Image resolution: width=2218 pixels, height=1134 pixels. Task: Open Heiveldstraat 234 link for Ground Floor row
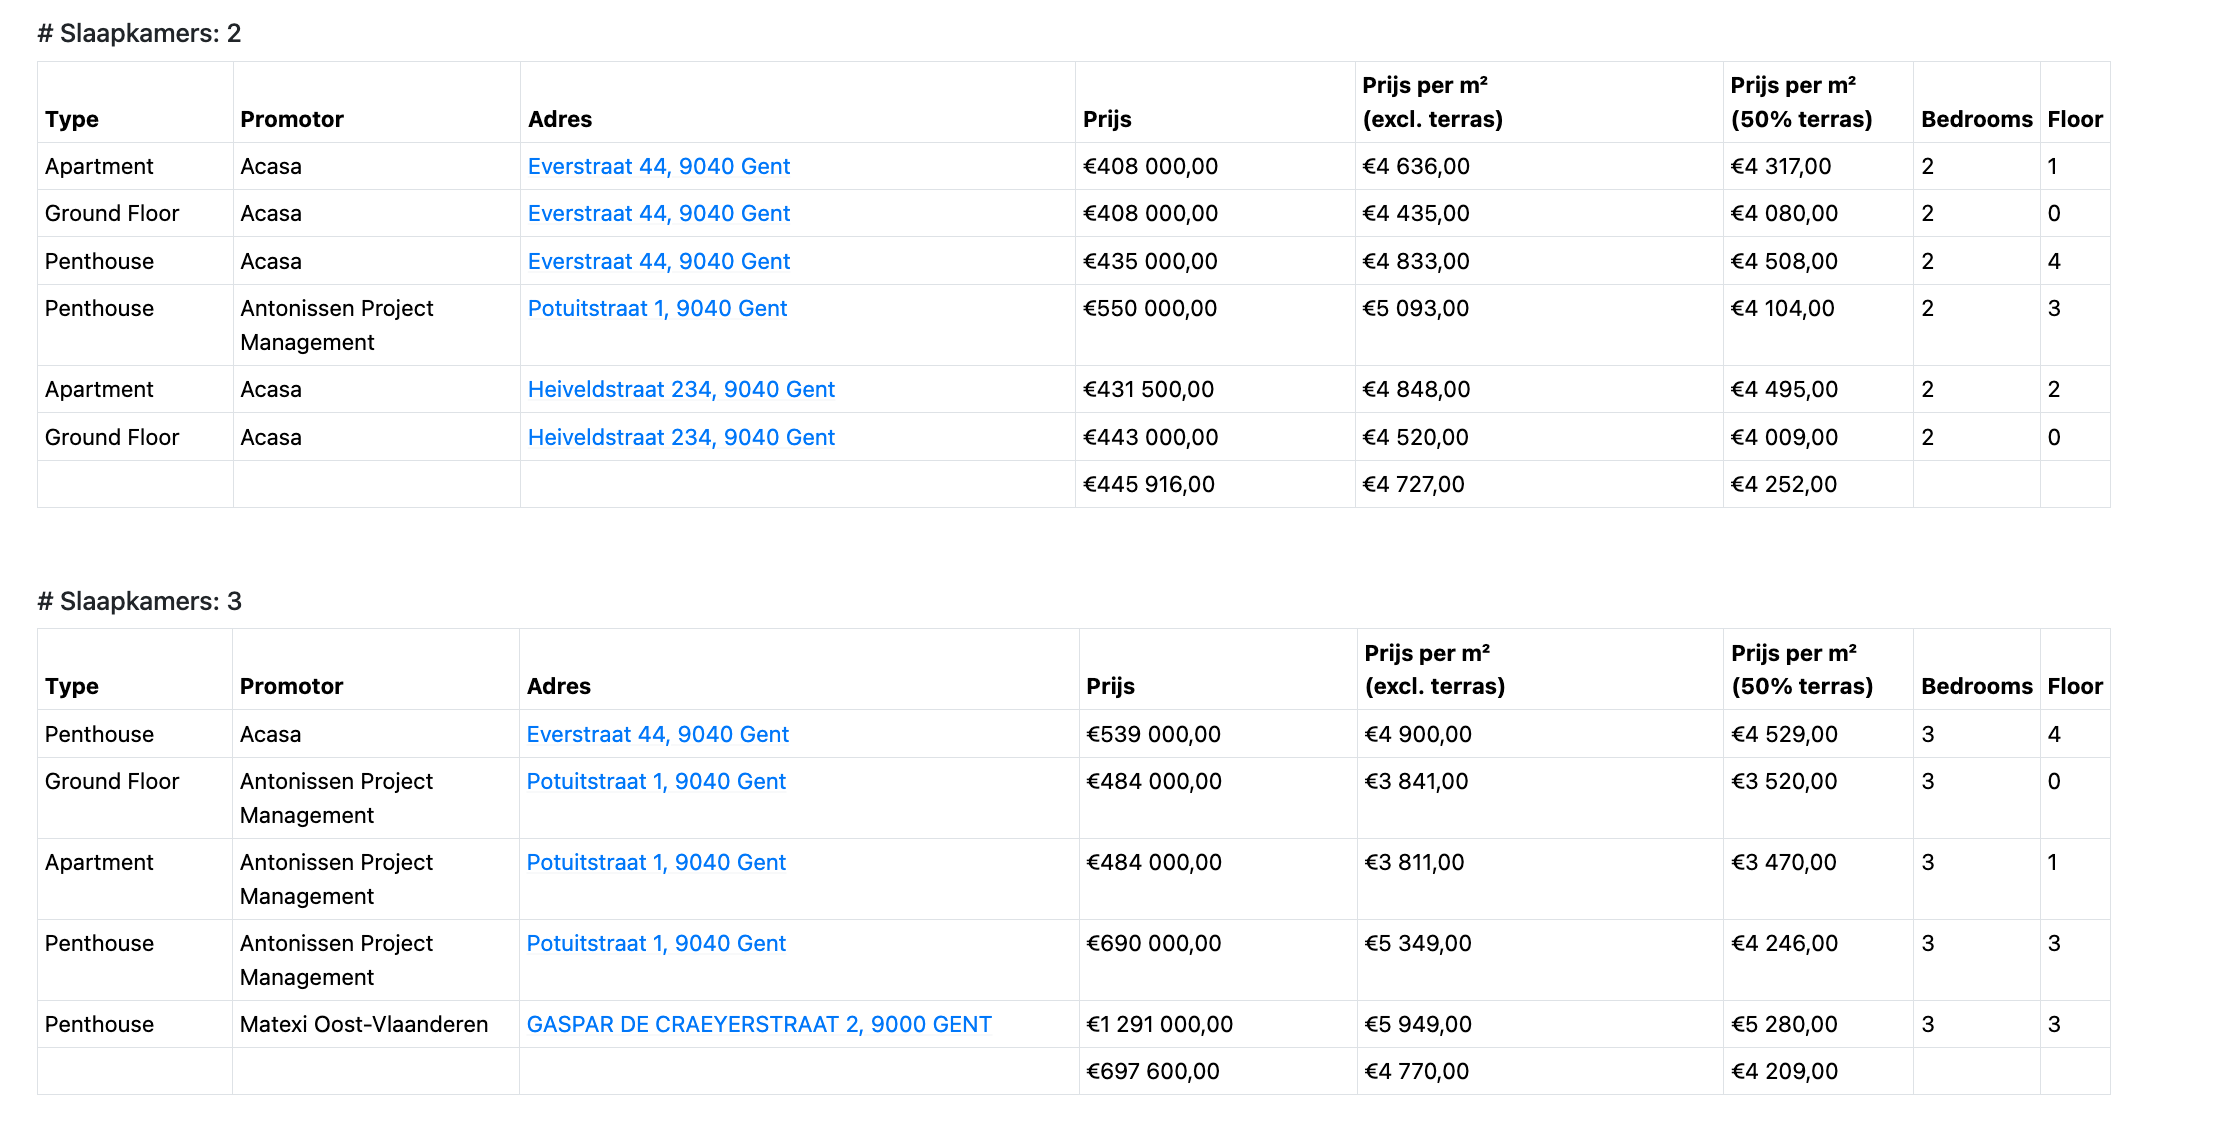680,437
